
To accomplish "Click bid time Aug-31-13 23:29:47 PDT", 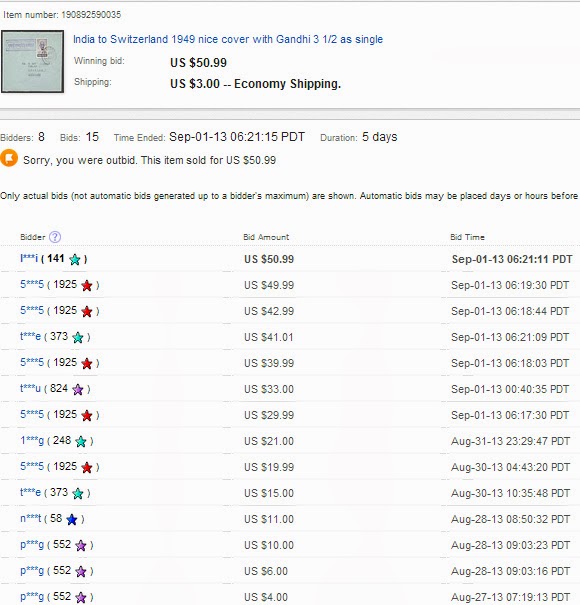I will [x=511, y=441].
